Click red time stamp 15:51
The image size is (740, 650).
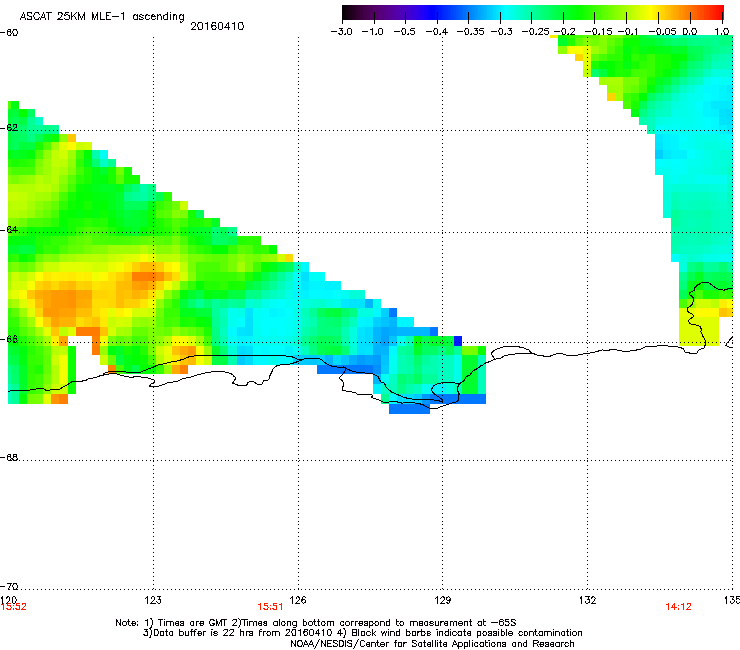270,607
